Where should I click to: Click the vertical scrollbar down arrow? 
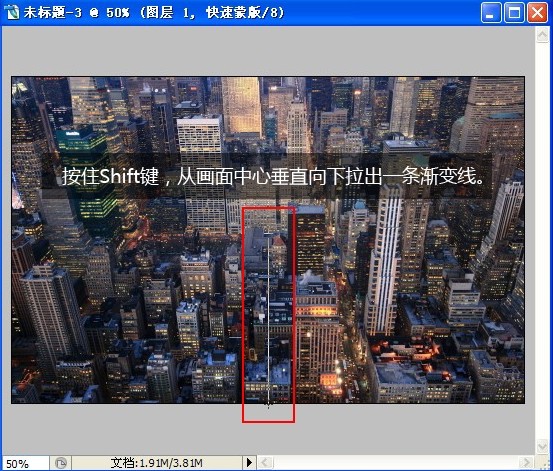542,447
